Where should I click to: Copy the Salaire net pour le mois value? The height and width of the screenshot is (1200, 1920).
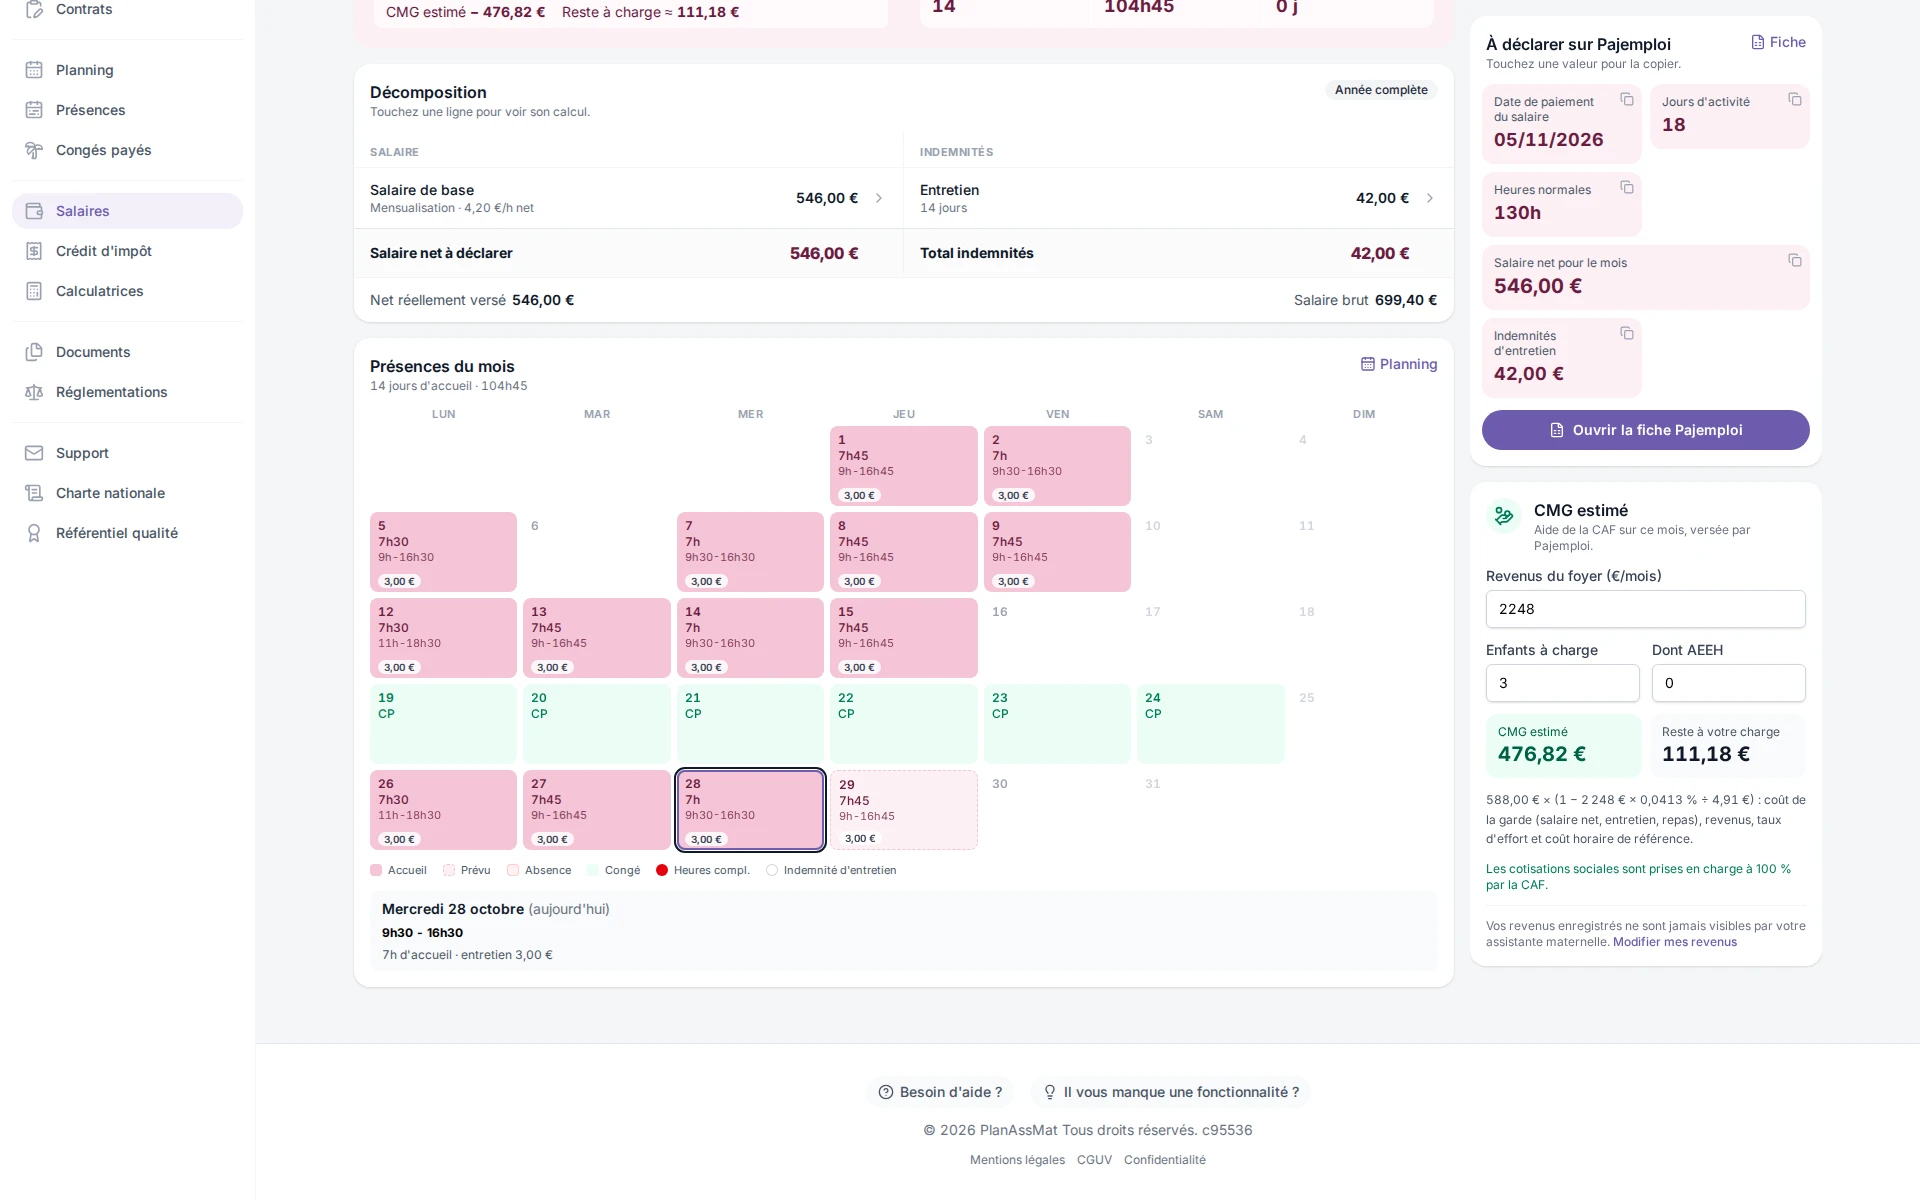point(1795,261)
